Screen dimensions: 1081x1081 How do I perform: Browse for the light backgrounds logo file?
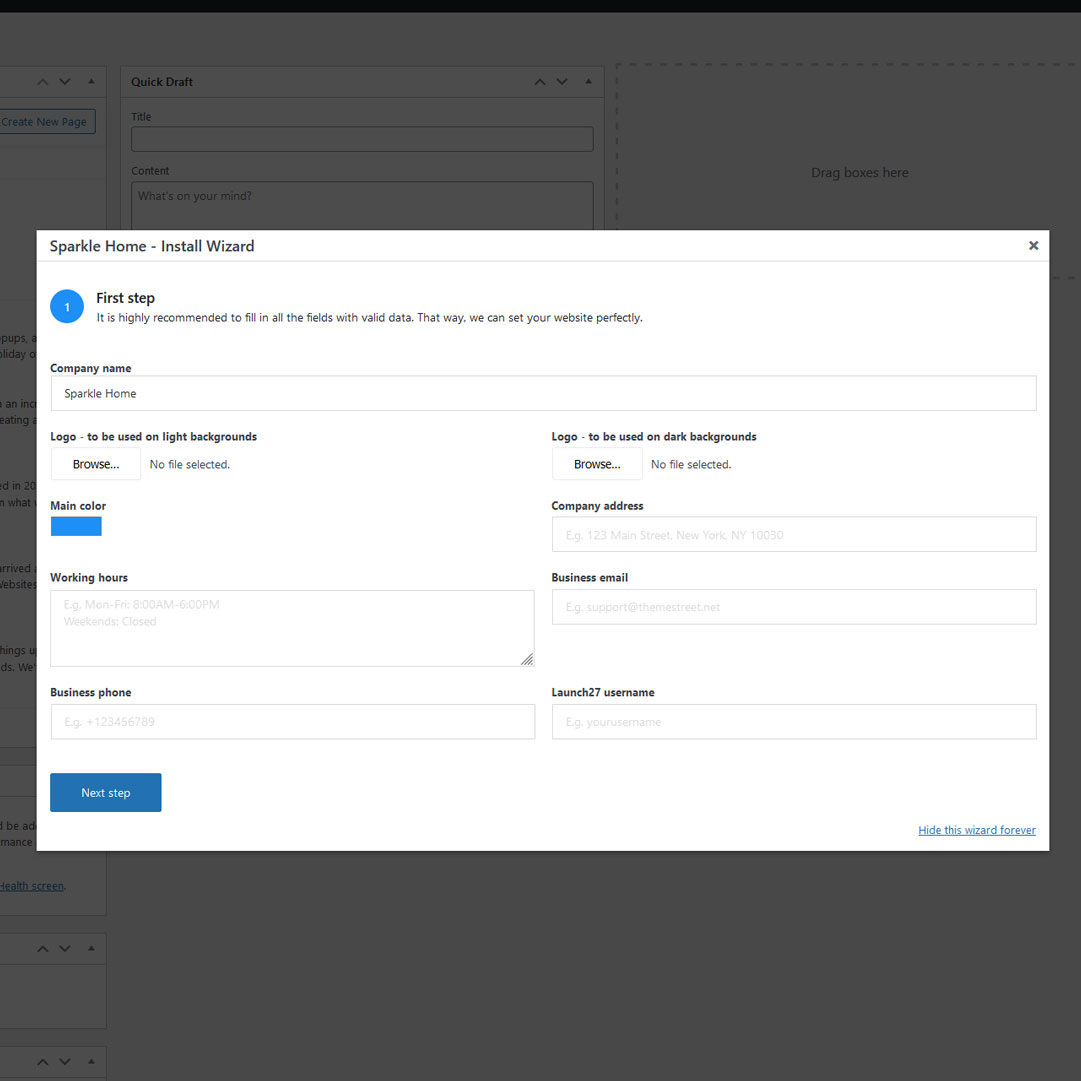point(96,464)
